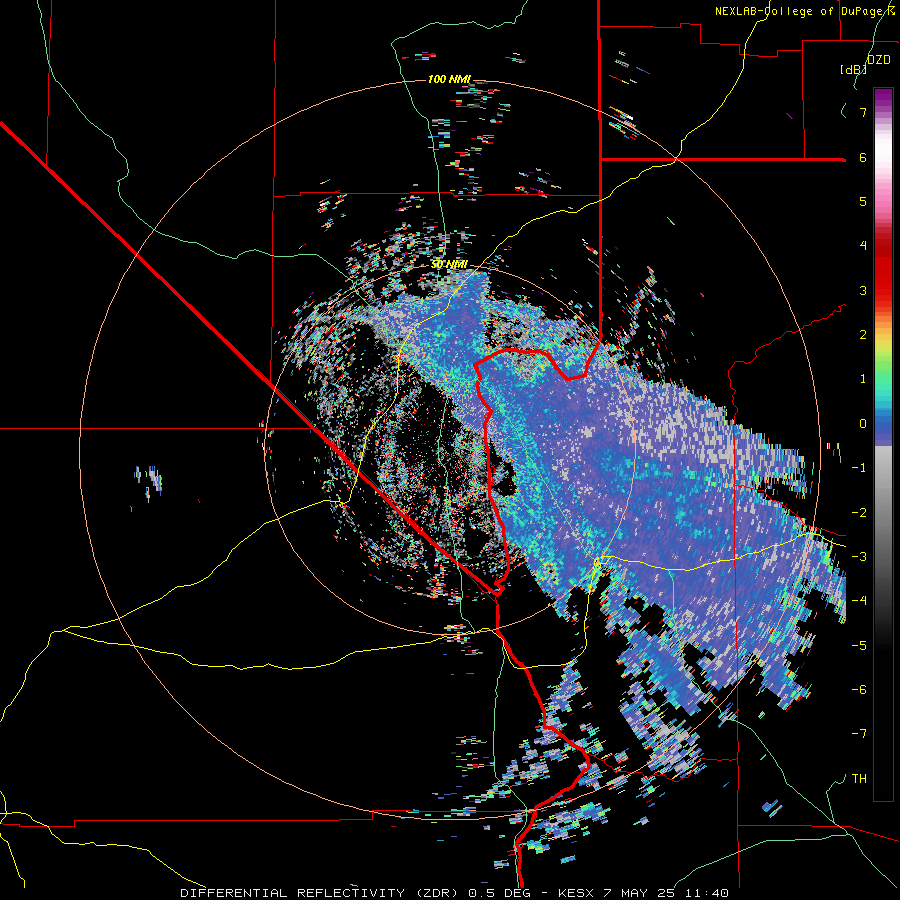The width and height of the screenshot is (900, 900).
Task: Click the 5 value on color scale
Action: [x=863, y=201]
